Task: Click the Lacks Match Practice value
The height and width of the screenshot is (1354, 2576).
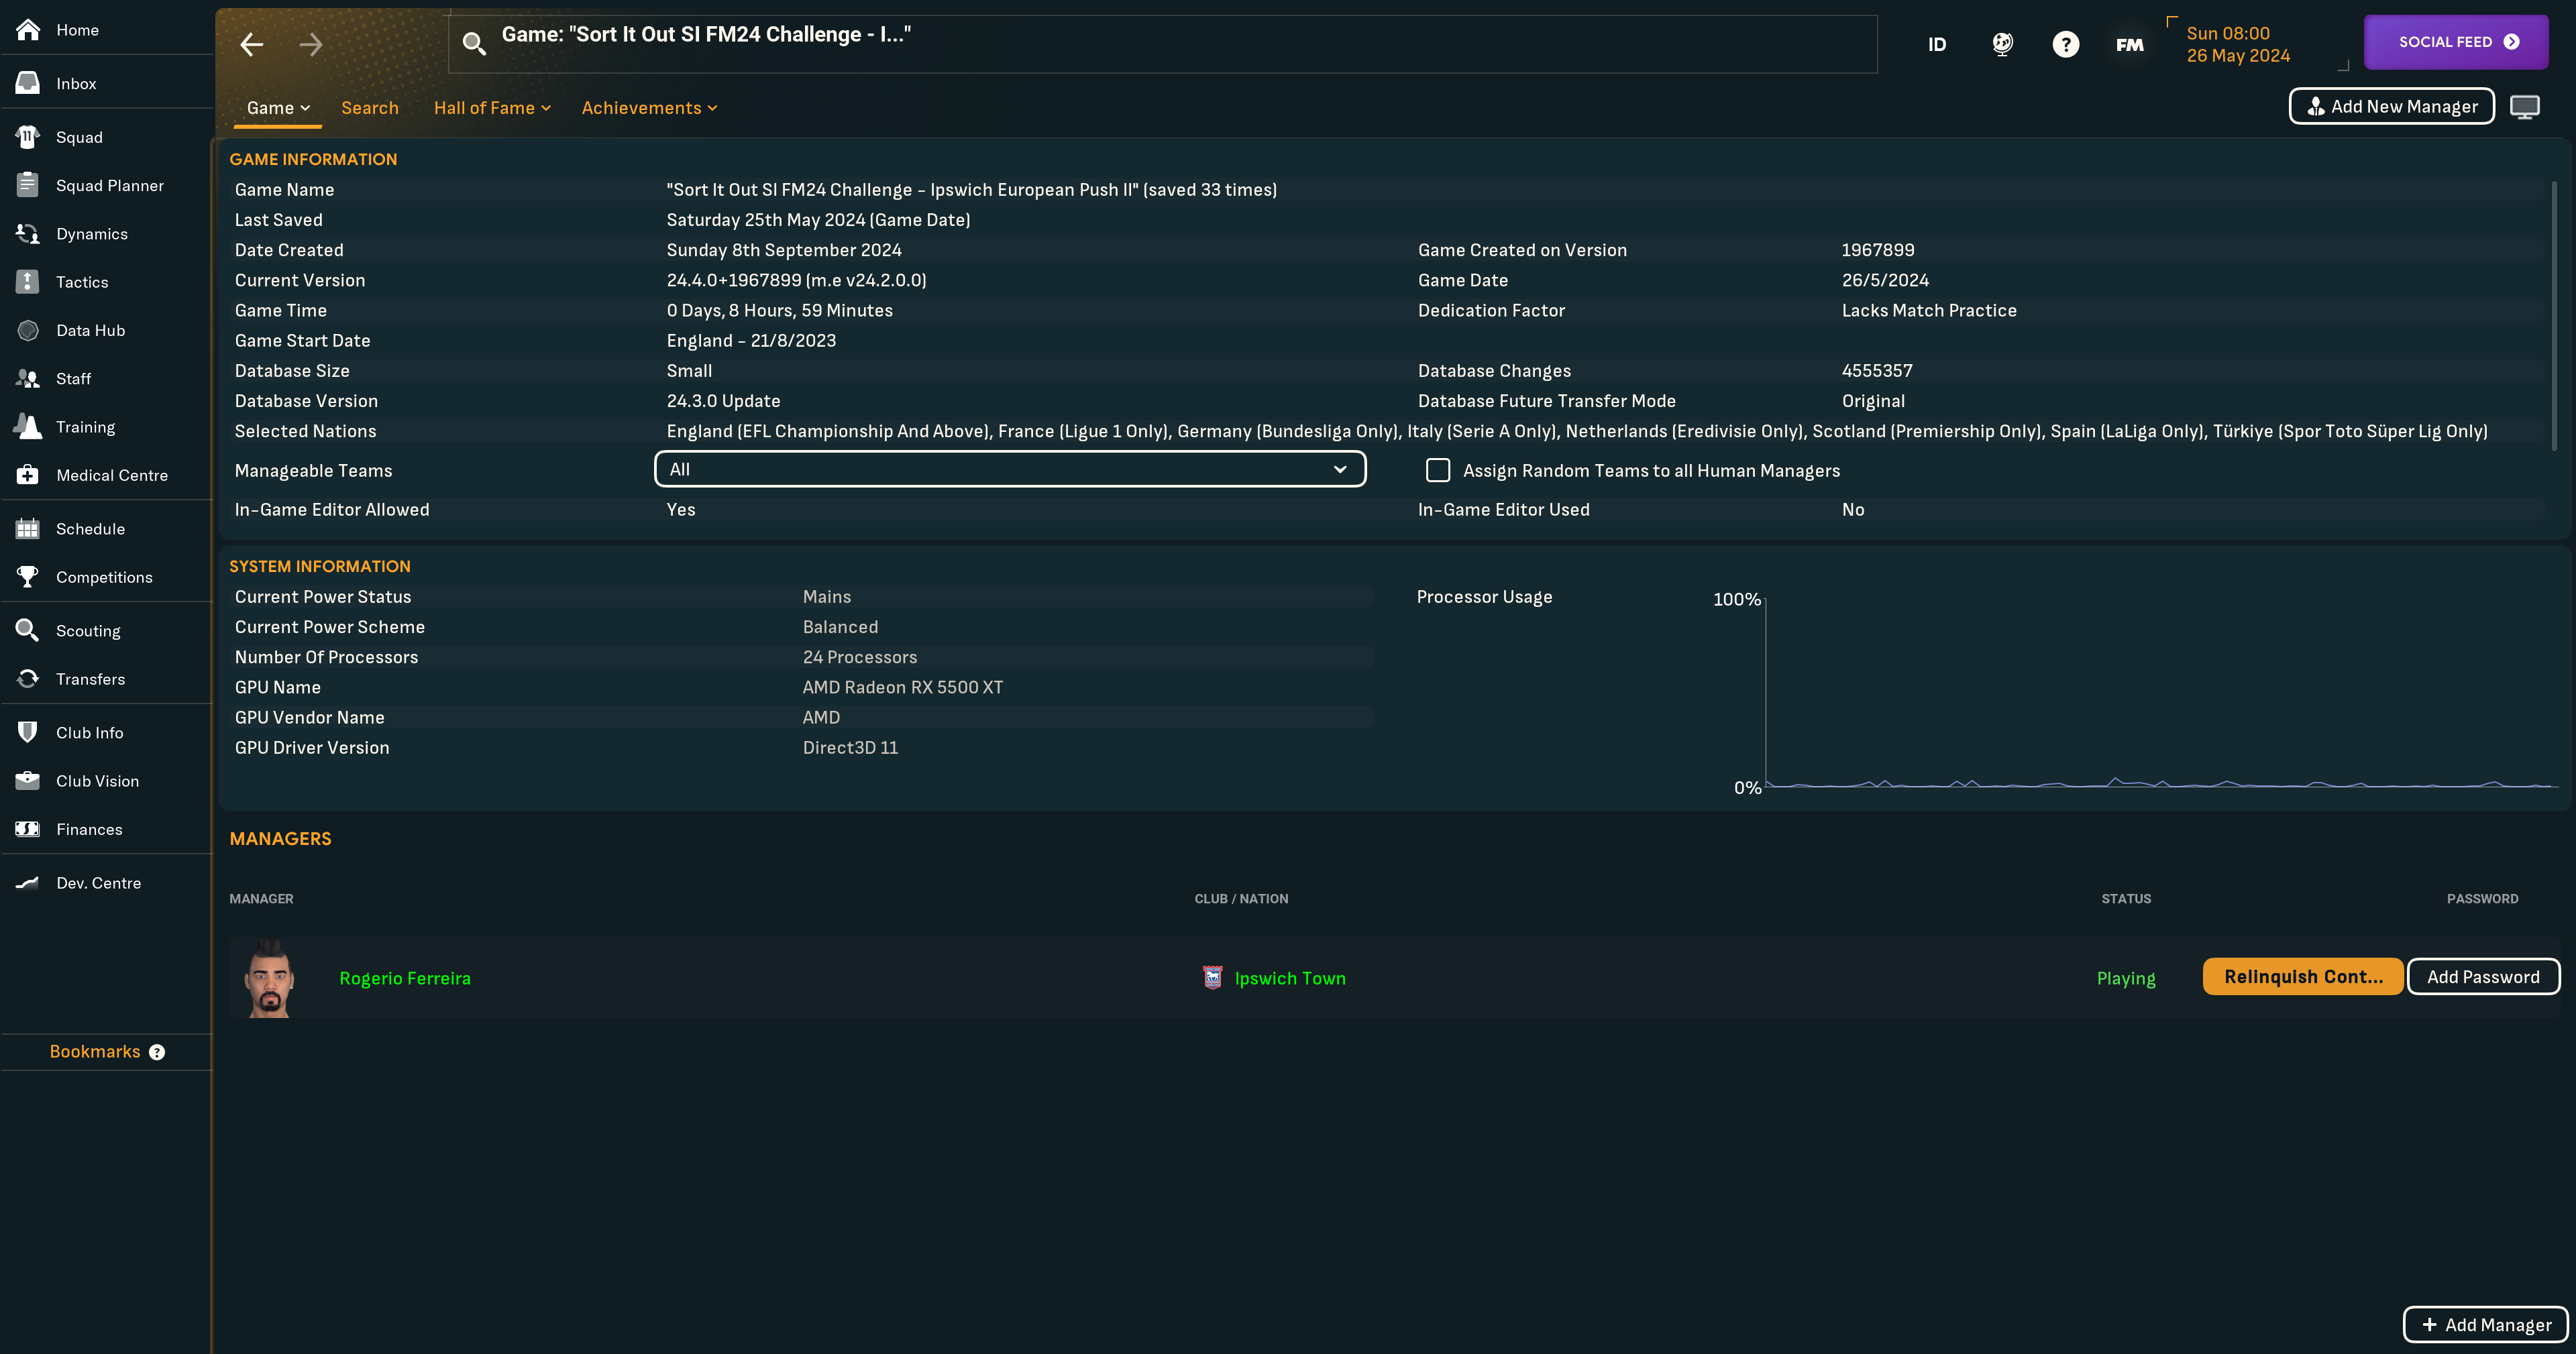Action: click(1929, 310)
